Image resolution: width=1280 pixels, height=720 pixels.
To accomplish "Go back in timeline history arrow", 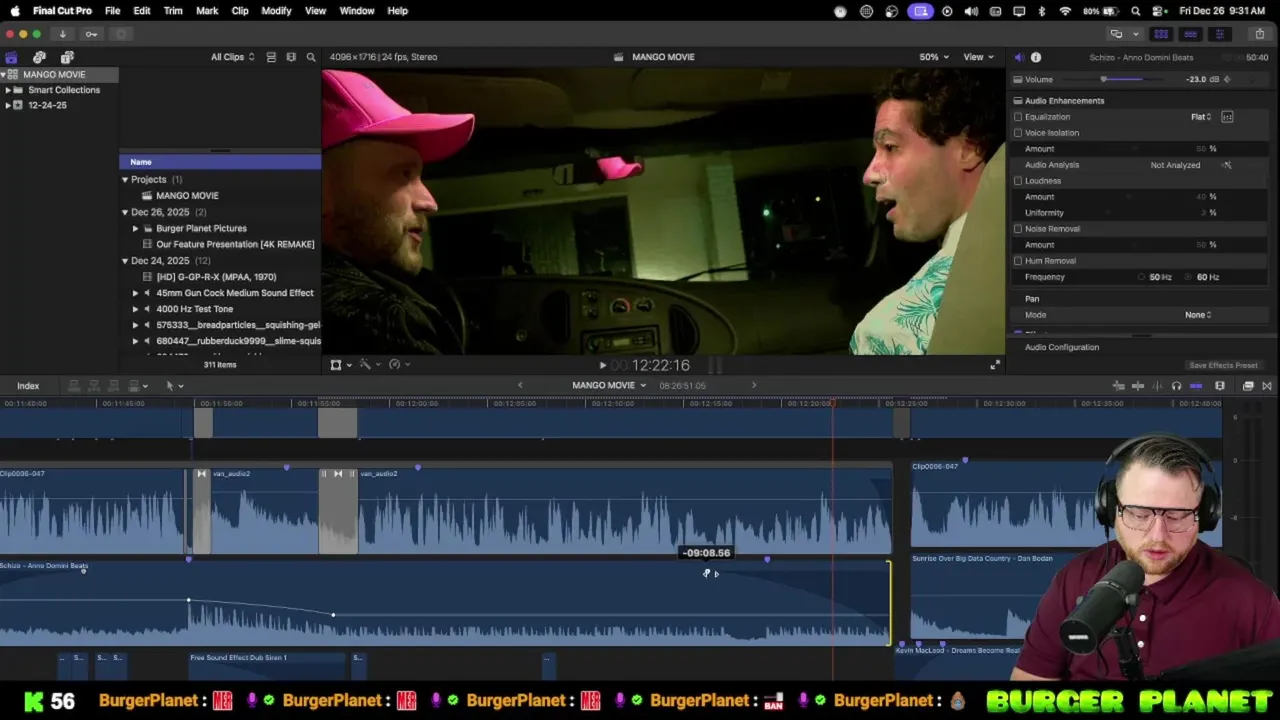I will click(520, 385).
